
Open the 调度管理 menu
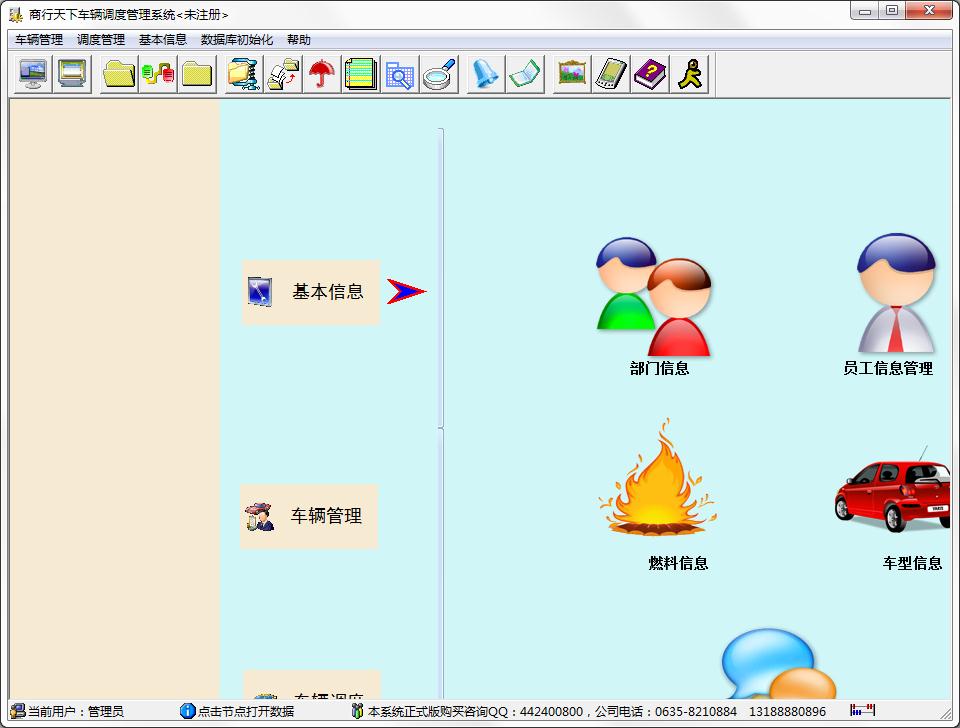101,40
